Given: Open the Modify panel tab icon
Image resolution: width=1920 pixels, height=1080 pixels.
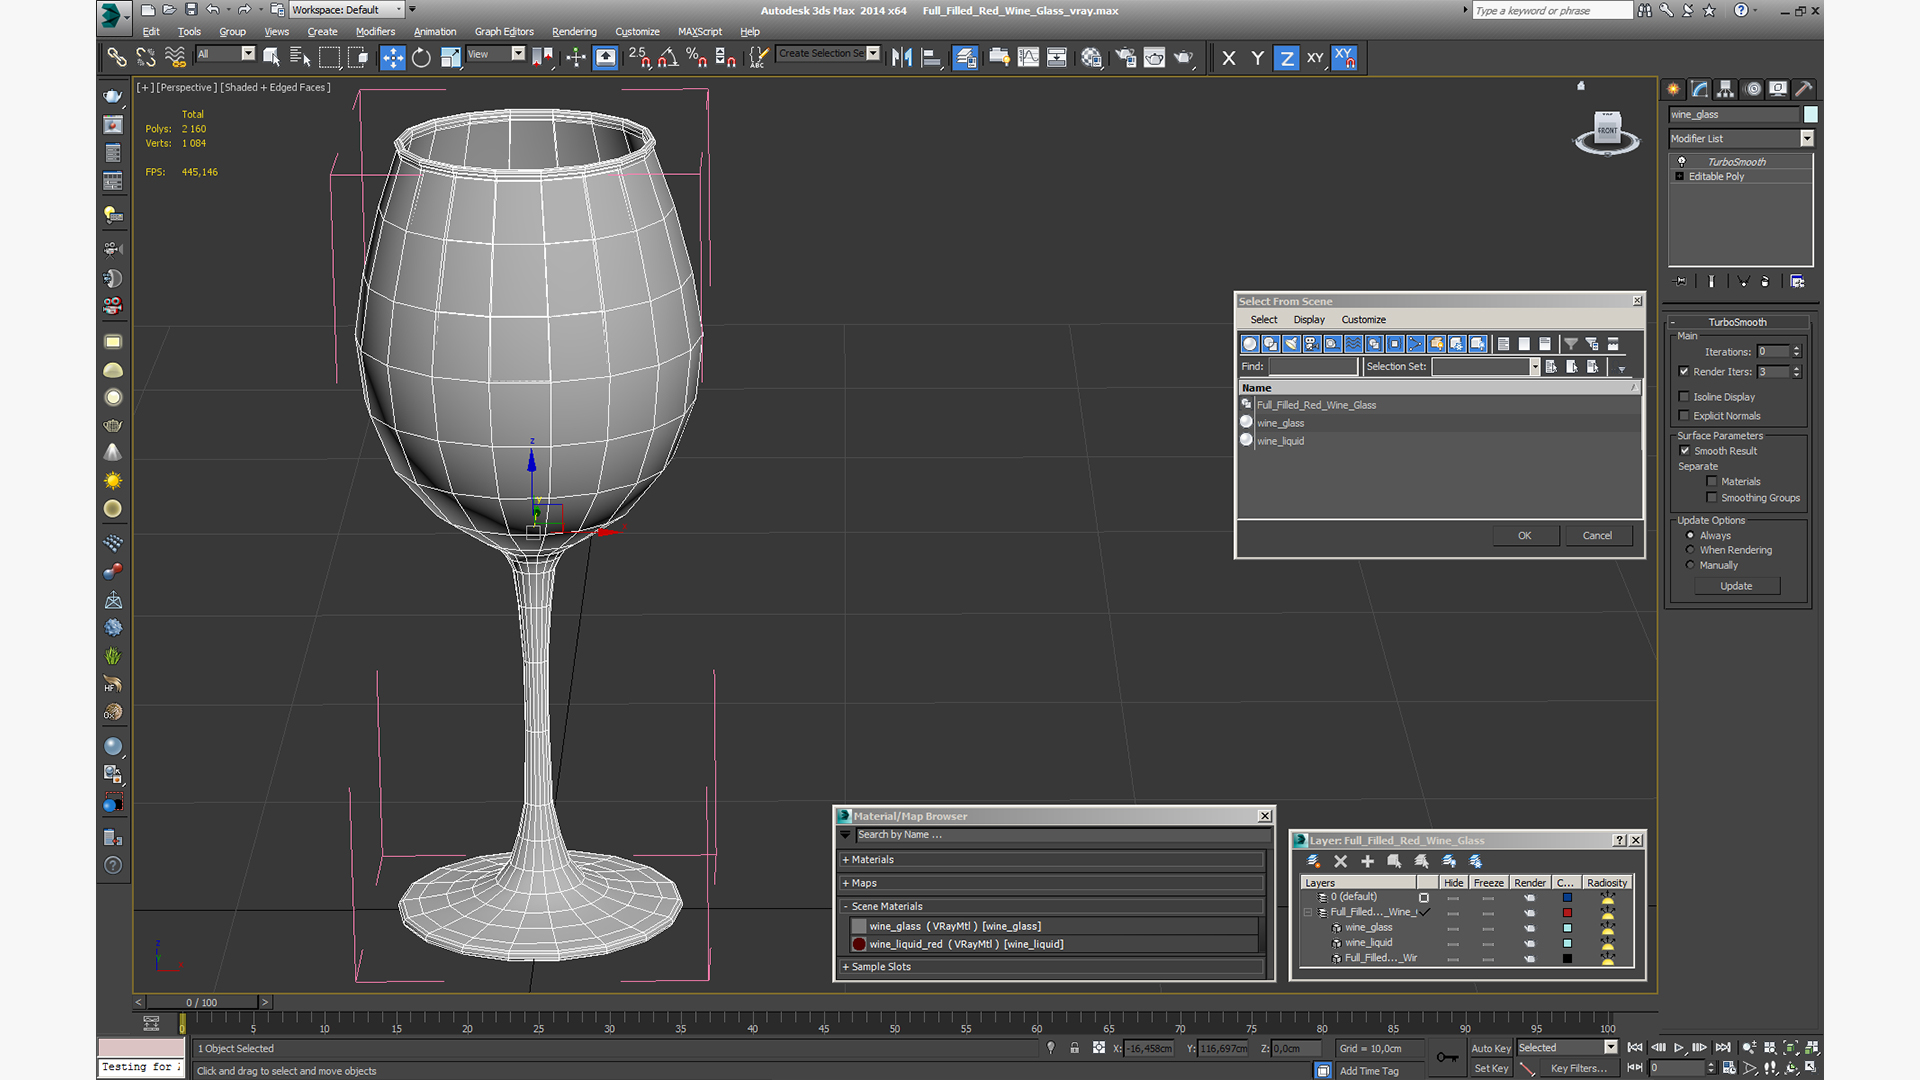Looking at the screenshot, I should (1700, 89).
